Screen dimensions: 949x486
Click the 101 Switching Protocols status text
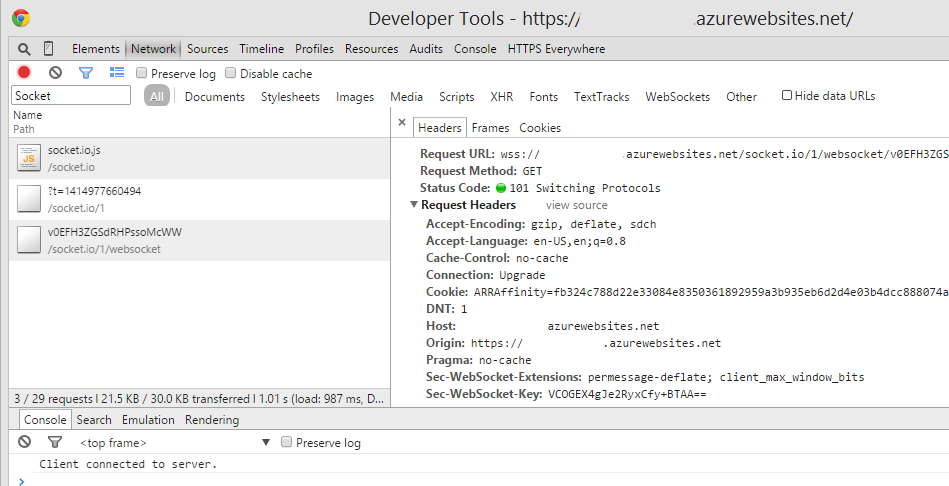[585, 188]
